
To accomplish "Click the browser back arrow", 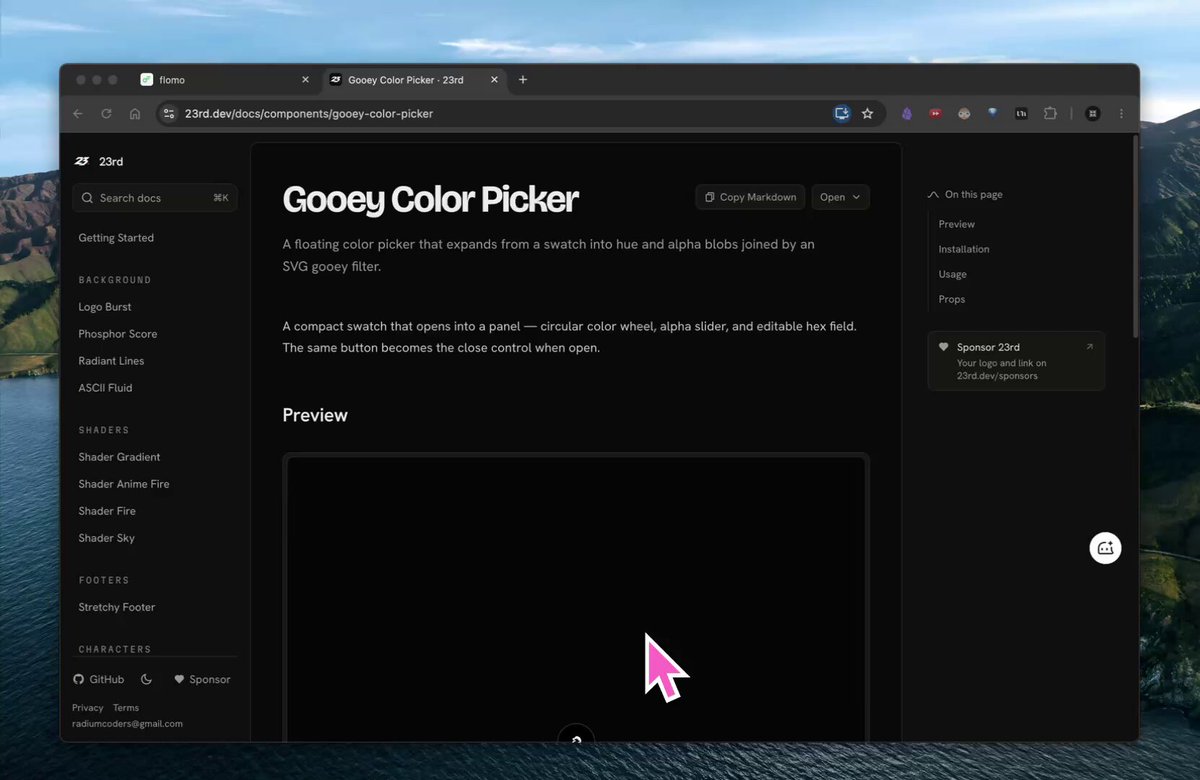I will pyautogui.click(x=78, y=114).
